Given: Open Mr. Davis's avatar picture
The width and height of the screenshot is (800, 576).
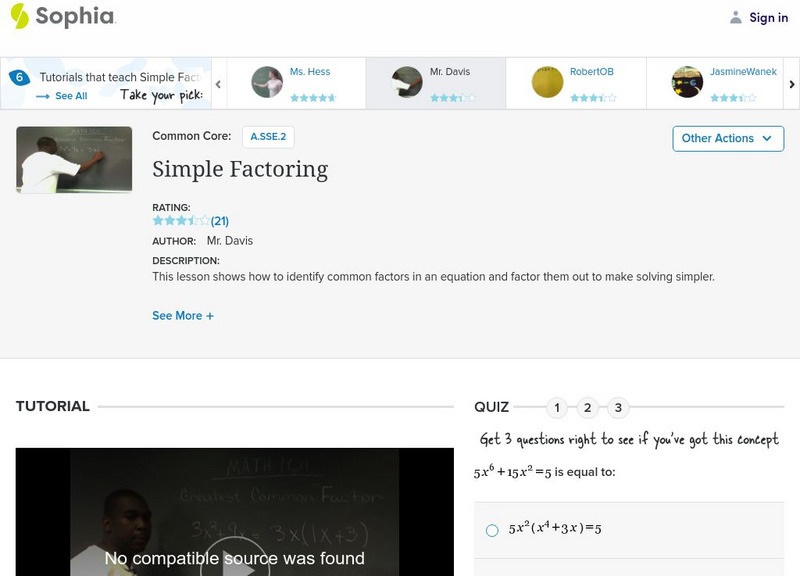Looking at the screenshot, I should pos(405,83).
